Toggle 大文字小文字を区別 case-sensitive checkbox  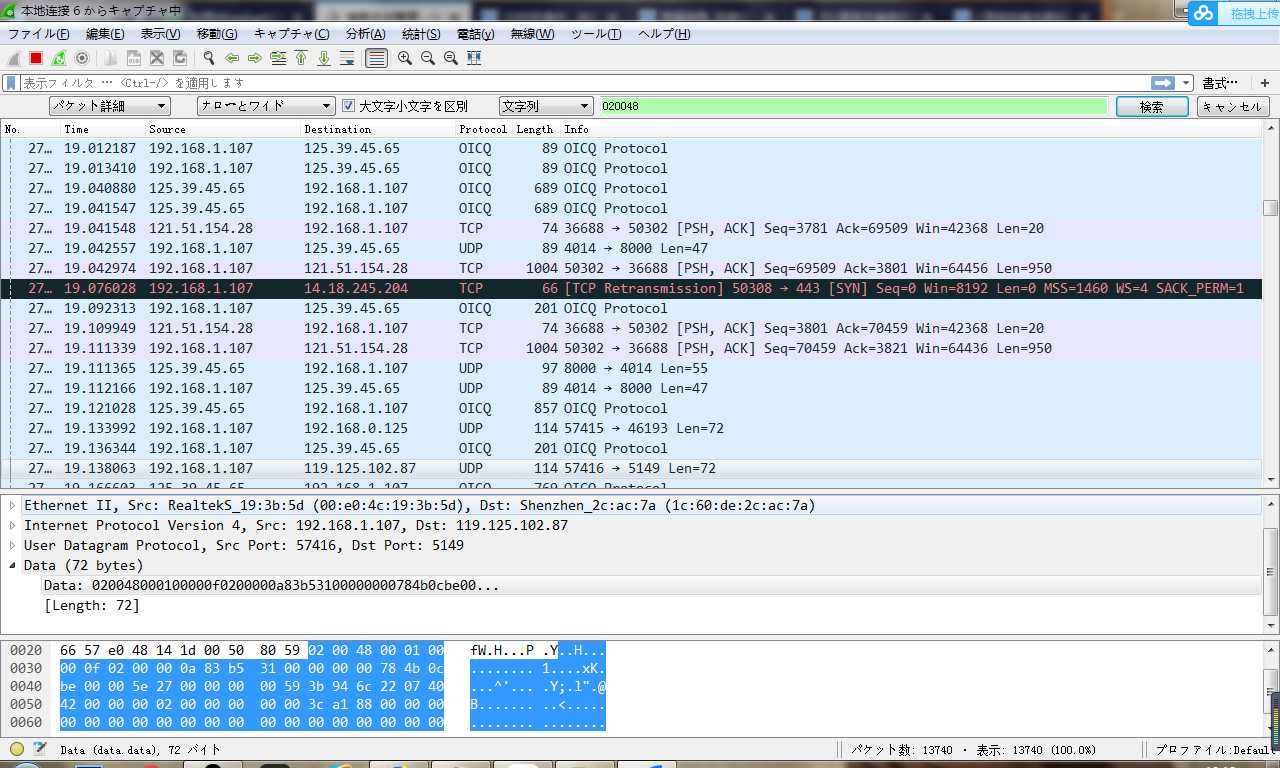coord(349,106)
